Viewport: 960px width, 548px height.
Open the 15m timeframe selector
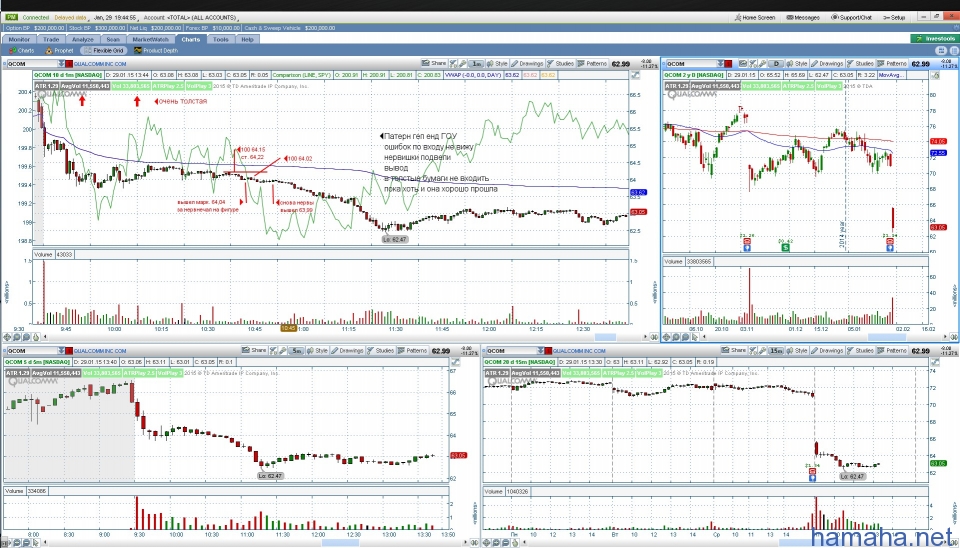[776, 350]
